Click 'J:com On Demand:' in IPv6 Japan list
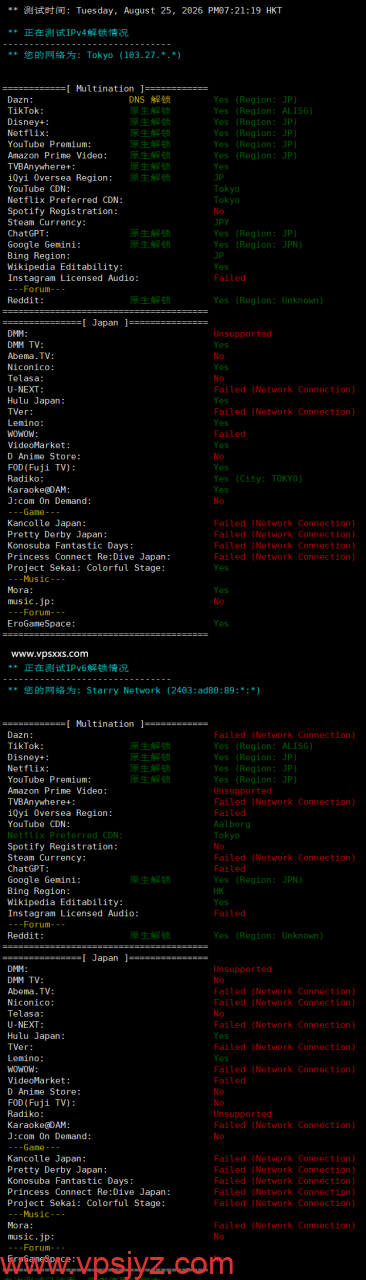This screenshot has width=366, height=1280. 50,1136
